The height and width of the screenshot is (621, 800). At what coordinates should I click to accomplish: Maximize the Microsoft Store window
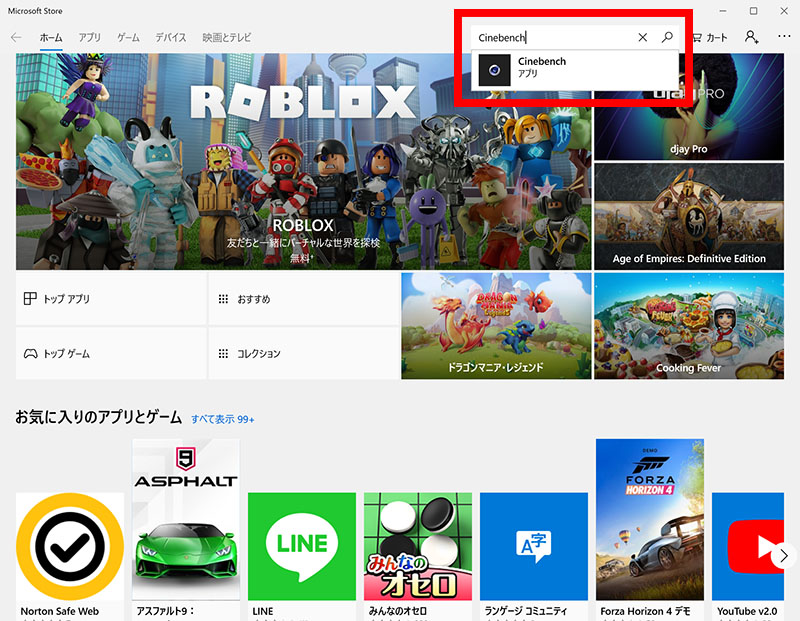[754, 11]
